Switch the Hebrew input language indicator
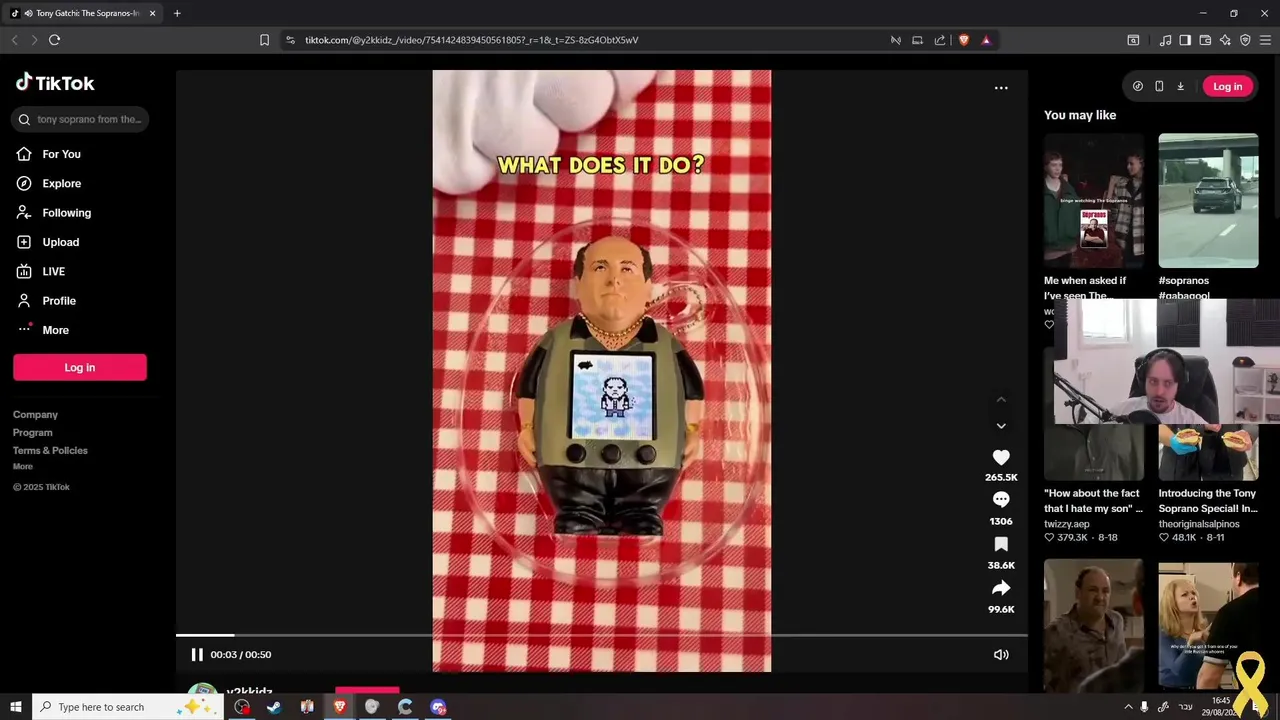Image resolution: width=1280 pixels, height=720 pixels. tap(1186, 707)
